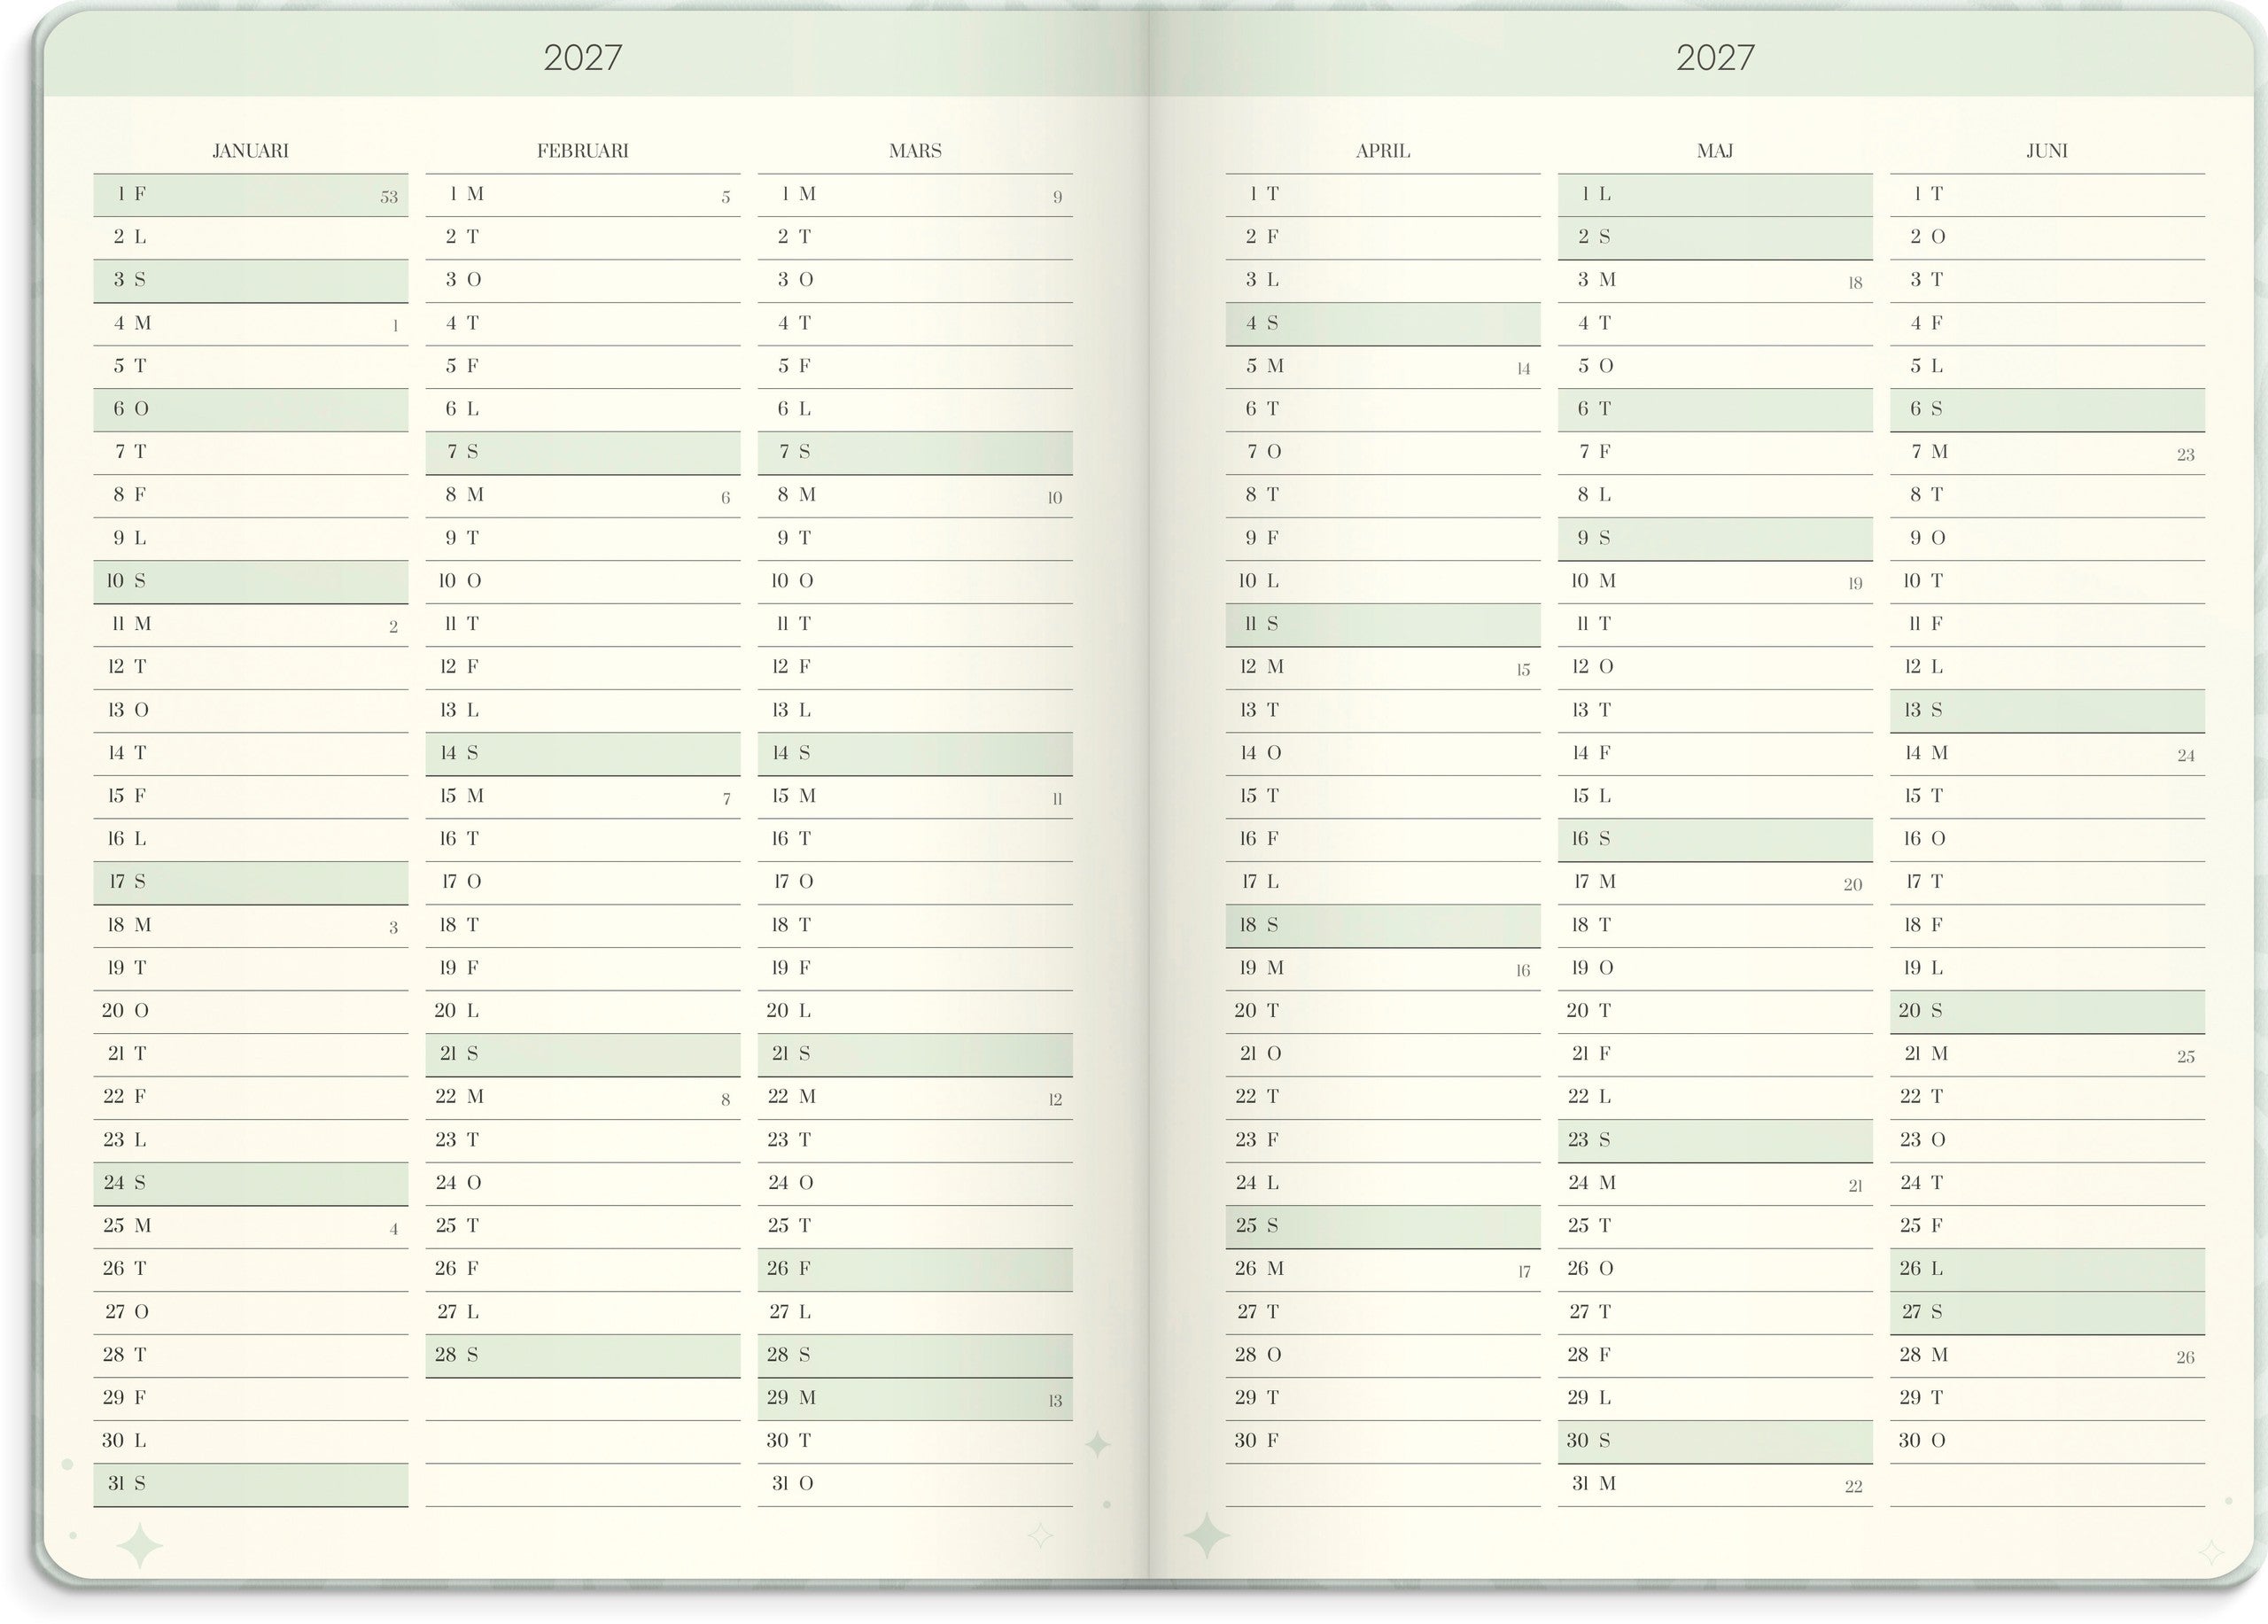Click the 2027 title on right page

1715,58
